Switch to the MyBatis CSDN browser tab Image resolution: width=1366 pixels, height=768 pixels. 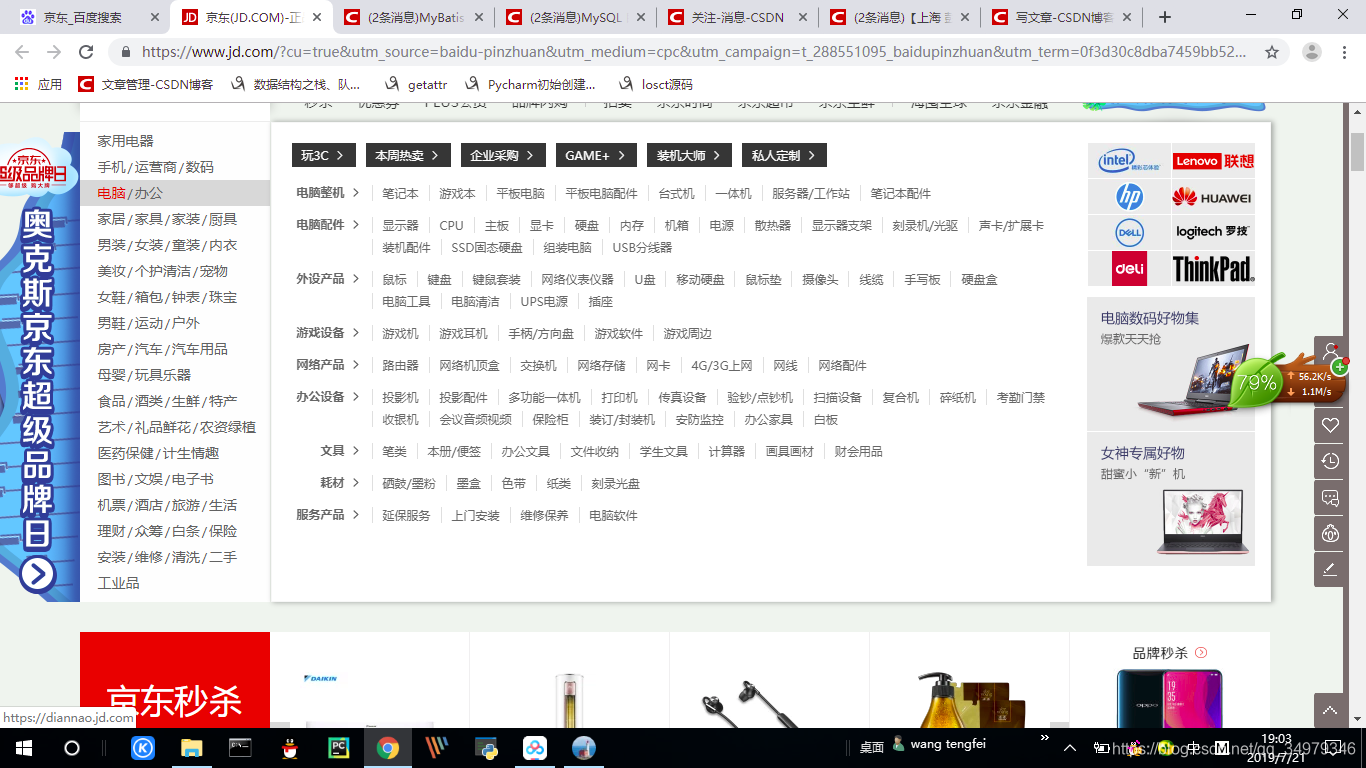tap(413, 17)
